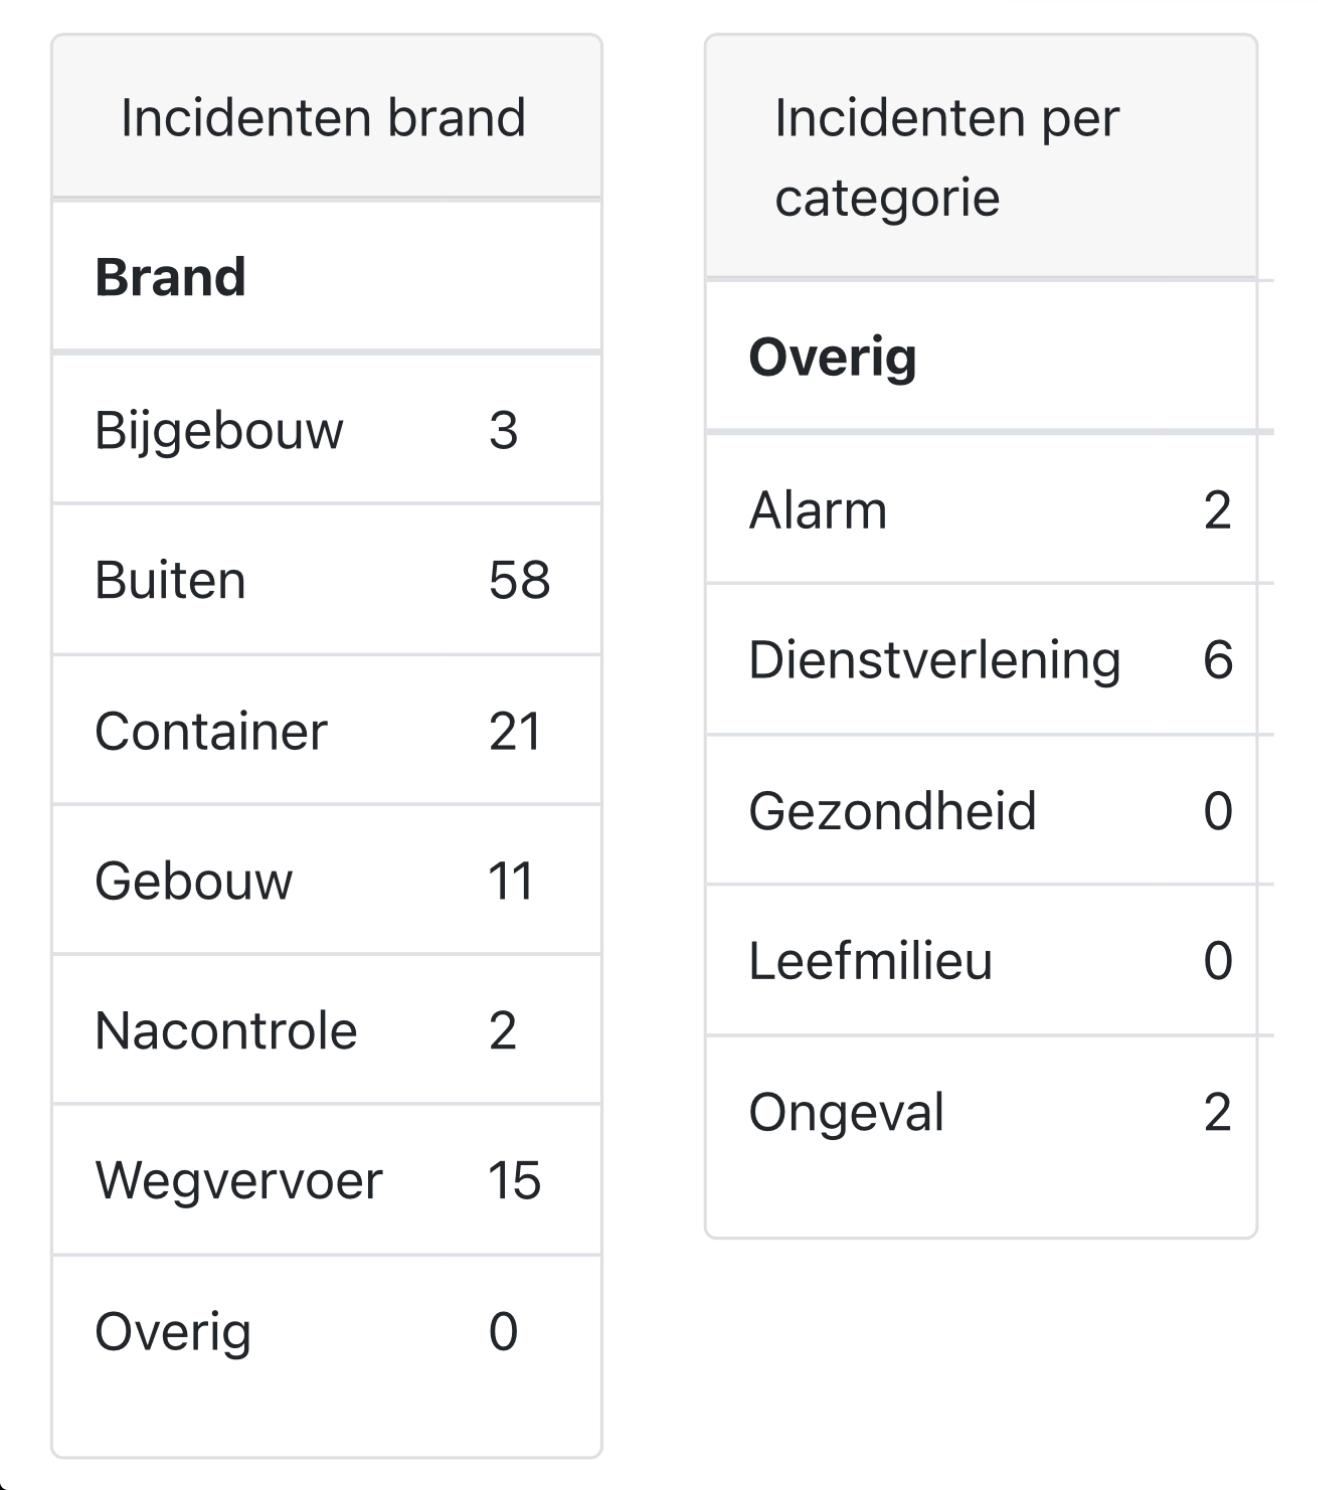
Task: Select the Brand column heading
Action: pyautogui.click(x=170, y=277)
